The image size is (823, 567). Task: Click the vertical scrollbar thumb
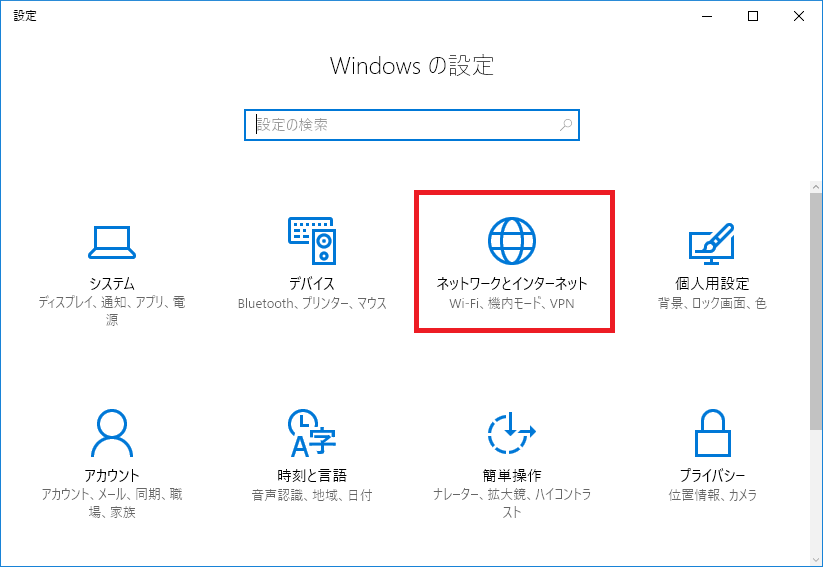tap(816, 311)
